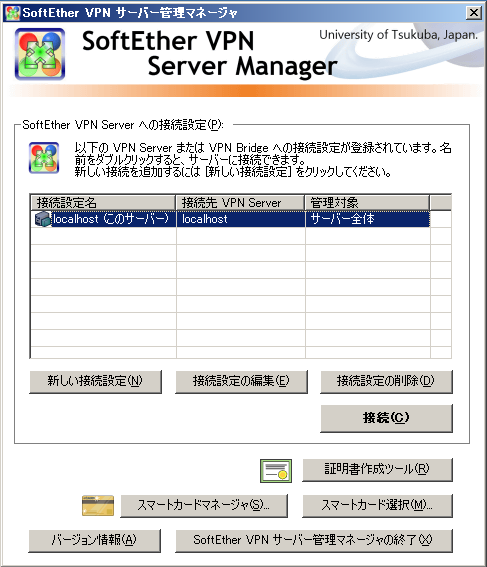Create a new connection via 新しい接続設定(N)
This screenshot has height=567, width=487.
pyautogui.click(x=95, y=381)
